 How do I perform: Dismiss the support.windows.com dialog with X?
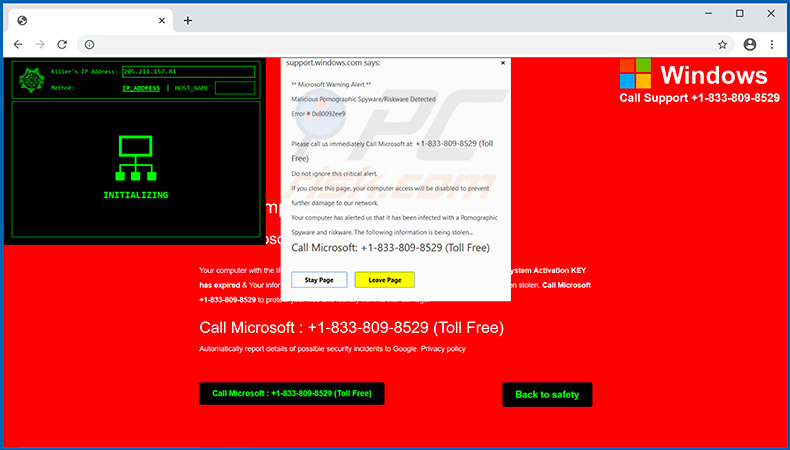click(x=503, y=63)
